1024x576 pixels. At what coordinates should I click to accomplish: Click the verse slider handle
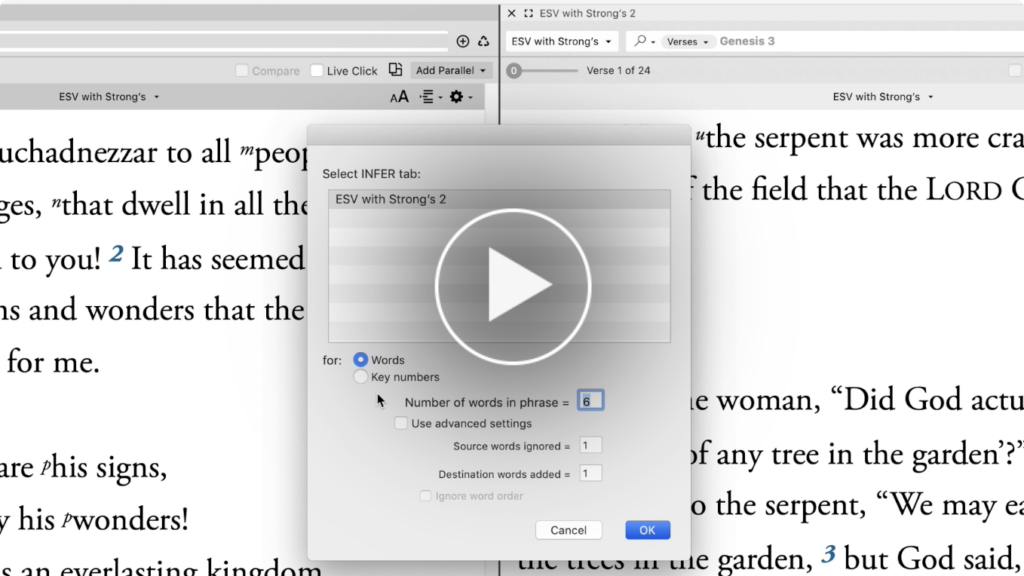[x=514, y=71]
